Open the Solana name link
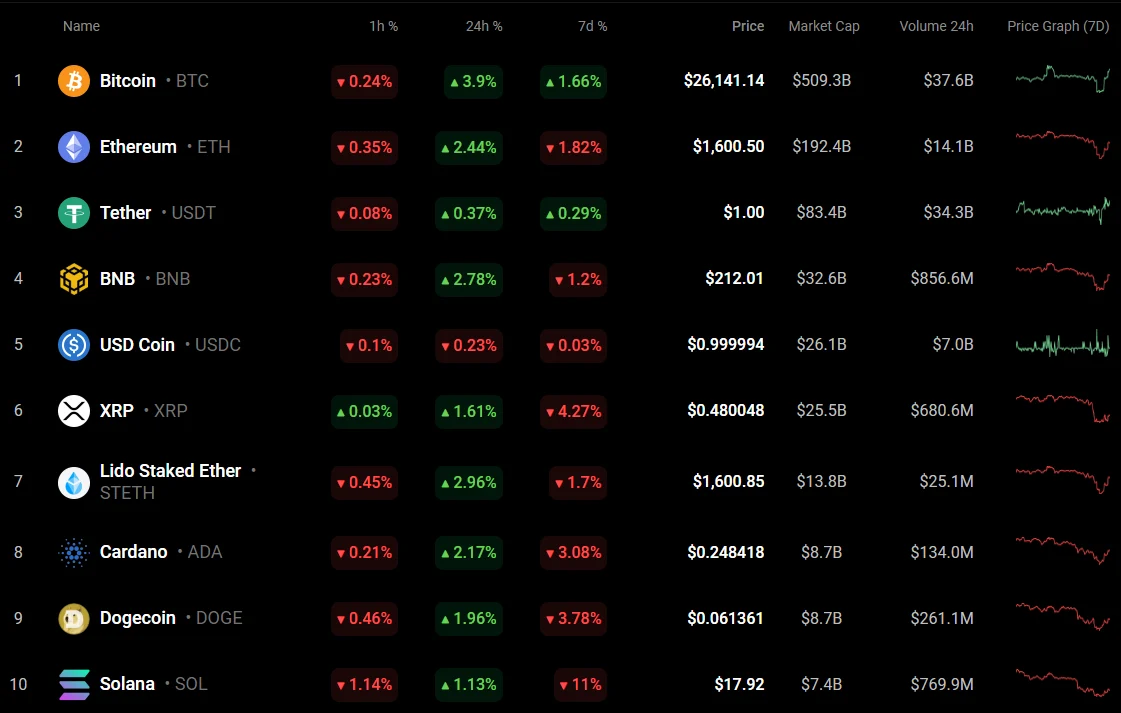Viewport: 1121px width, 713px height. pyautogui.click(x=127, y=684)
